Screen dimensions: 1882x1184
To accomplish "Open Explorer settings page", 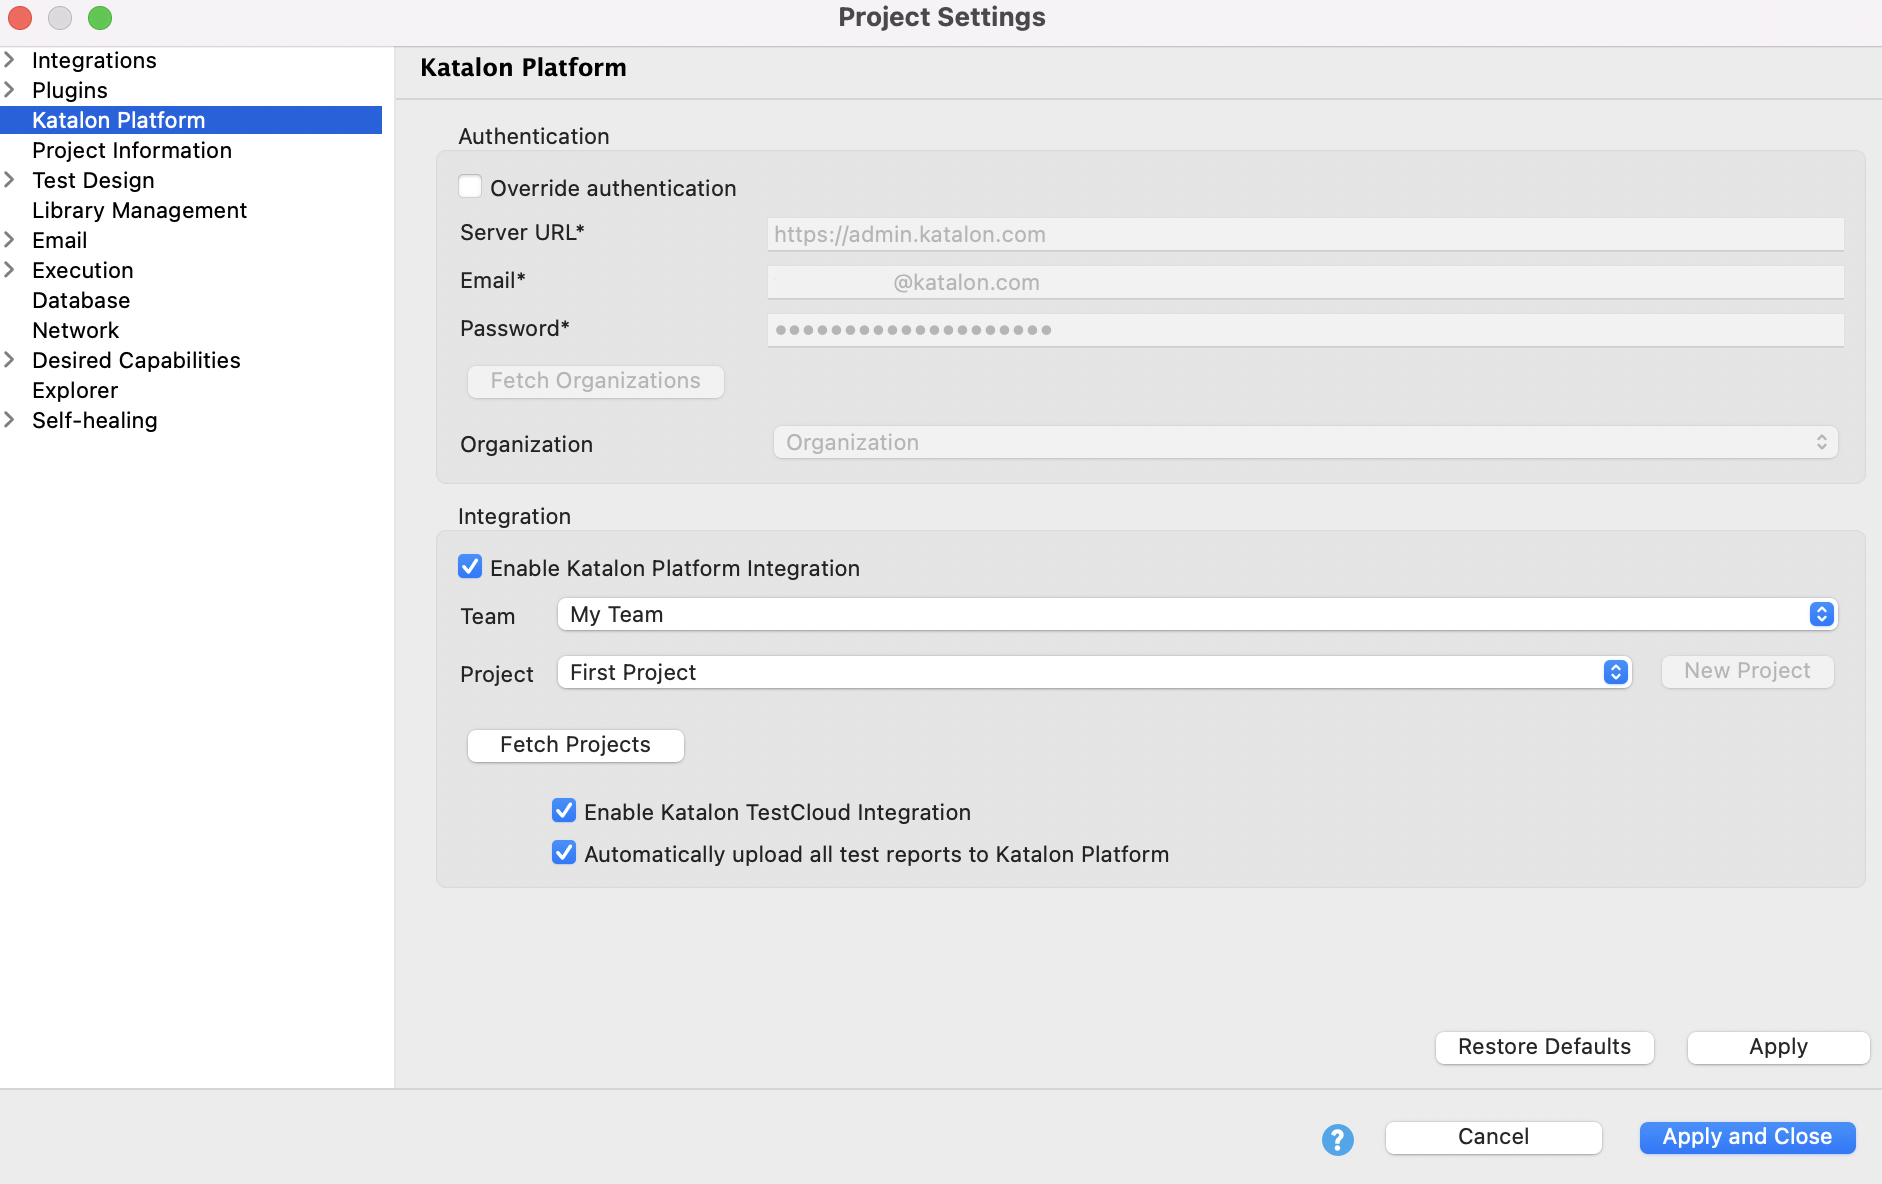I will click(75, 390).
